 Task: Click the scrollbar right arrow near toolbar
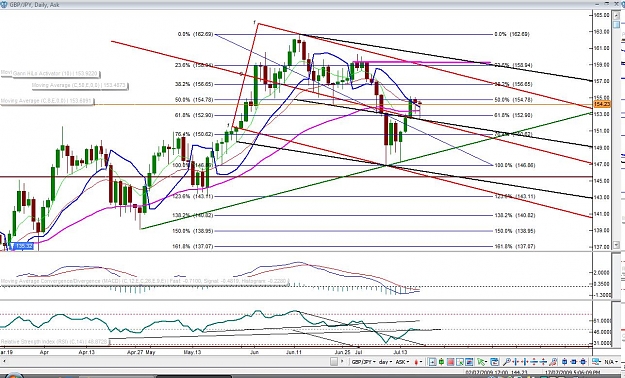pyautogui.click(x=342, y=362)
